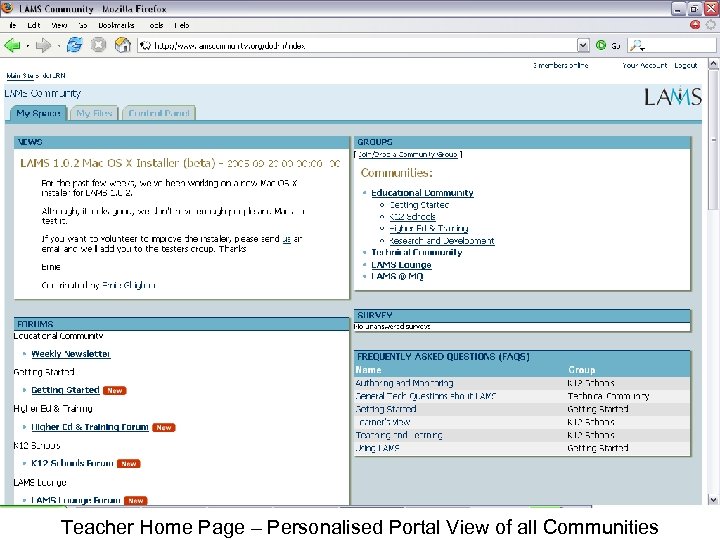Open the Teaching and Learning FAQ

tap(399, 435)
